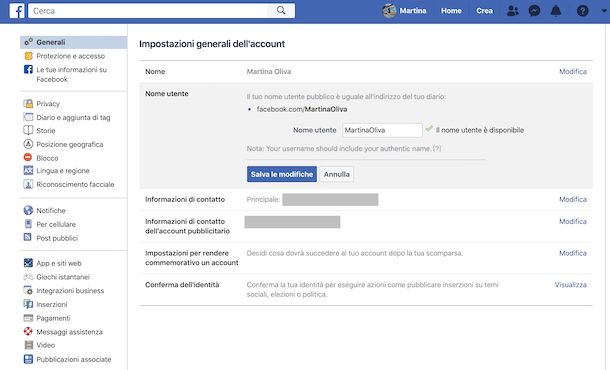Image resolution: width=610 pixels, height=370 pixels.
Task: Click Martina profile link in top bar
Action: [x=413, y=11]
